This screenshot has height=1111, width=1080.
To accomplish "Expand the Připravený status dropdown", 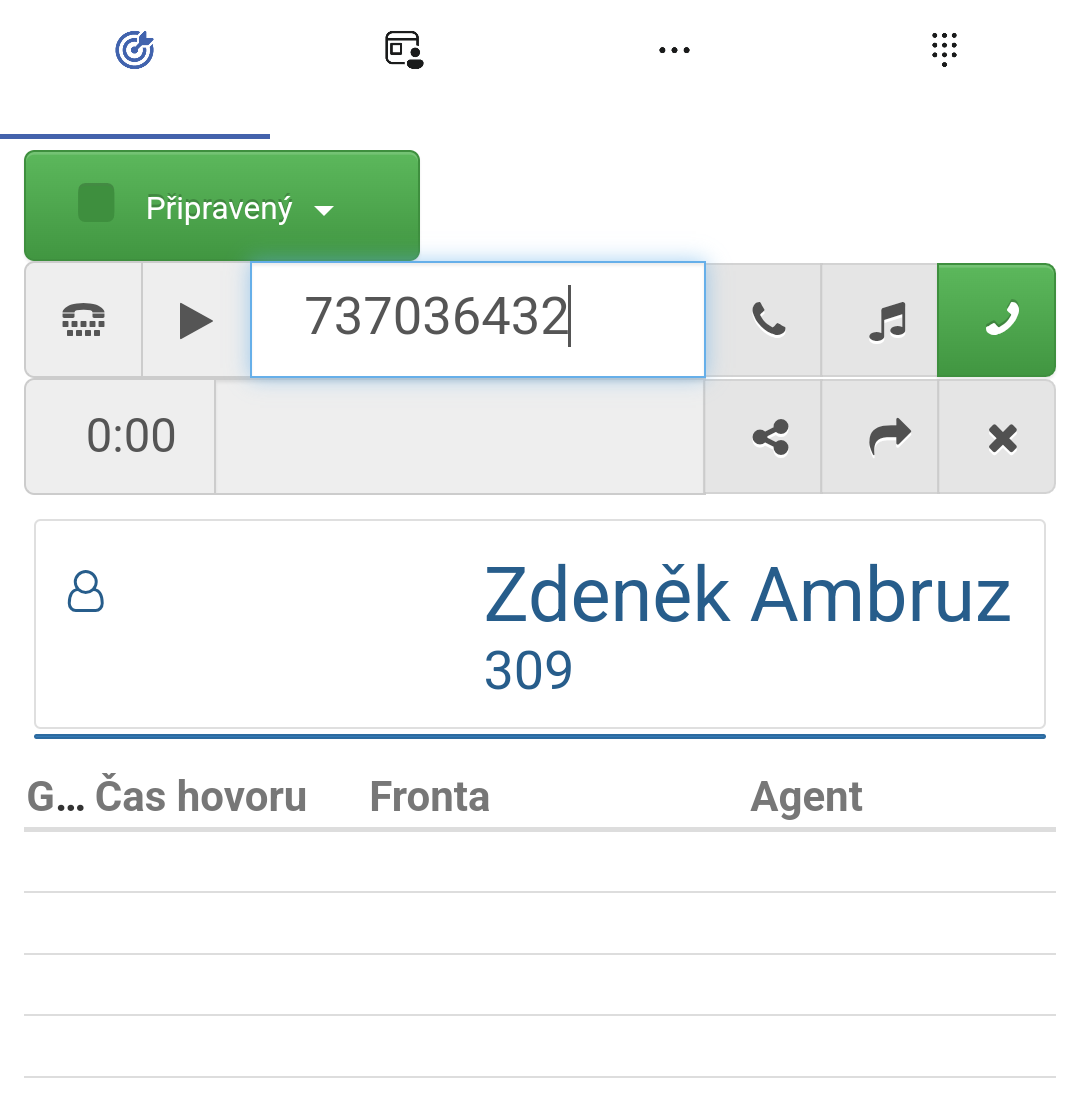I will point(222,206).
